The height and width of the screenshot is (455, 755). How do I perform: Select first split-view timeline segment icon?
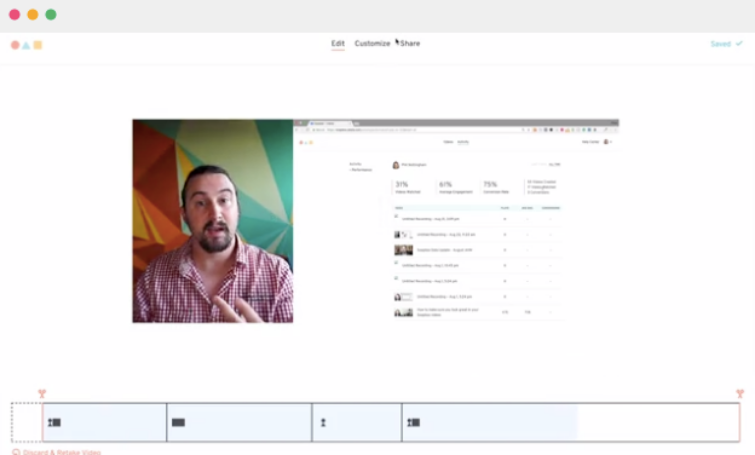54,422
